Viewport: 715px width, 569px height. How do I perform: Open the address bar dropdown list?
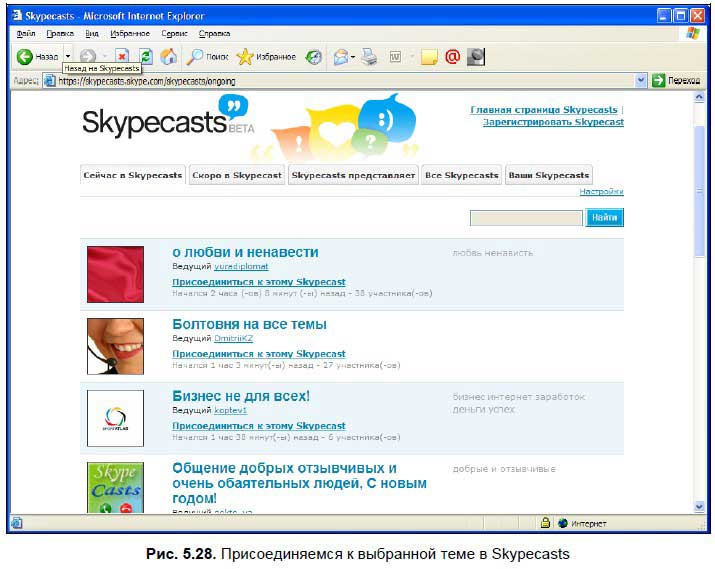641,80
